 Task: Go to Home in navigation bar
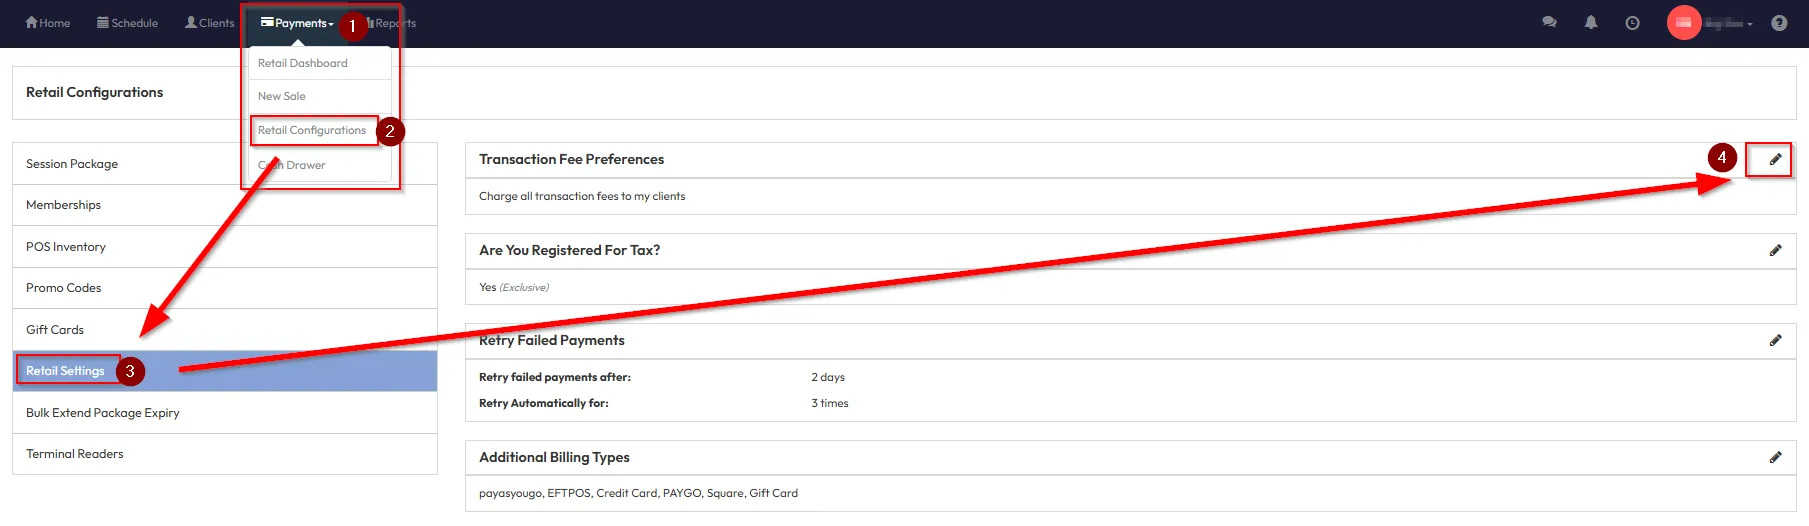click(48, 23)
